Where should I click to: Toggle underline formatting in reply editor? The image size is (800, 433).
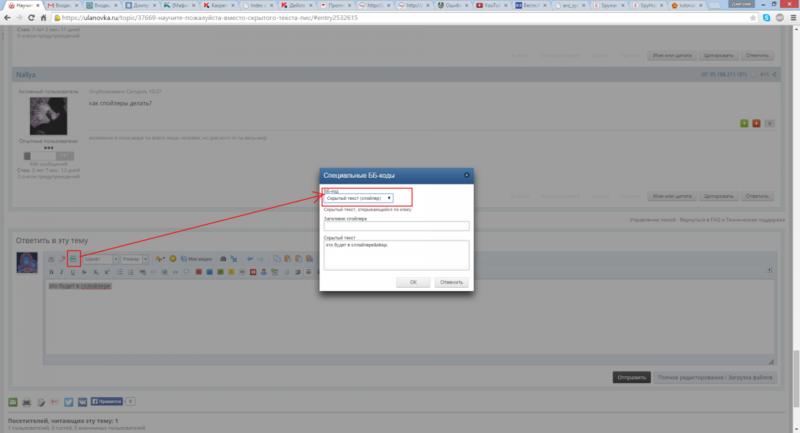[73, 272]
